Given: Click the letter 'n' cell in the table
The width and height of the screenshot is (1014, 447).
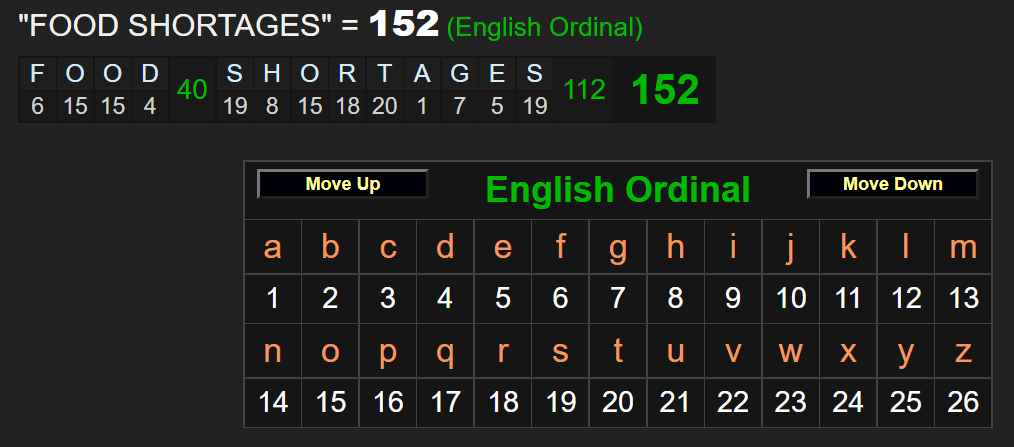Looking at the screenshot, I should click(273, 351).
